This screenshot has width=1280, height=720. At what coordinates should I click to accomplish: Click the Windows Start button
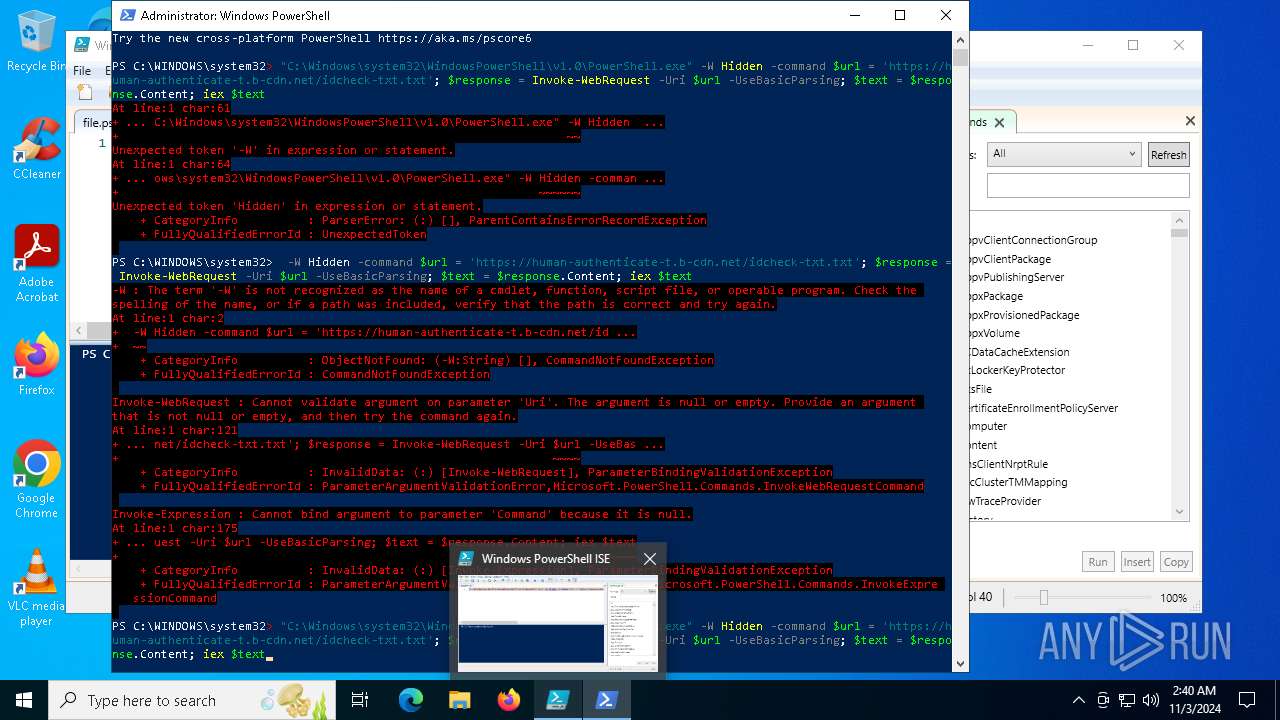[24, 700]
